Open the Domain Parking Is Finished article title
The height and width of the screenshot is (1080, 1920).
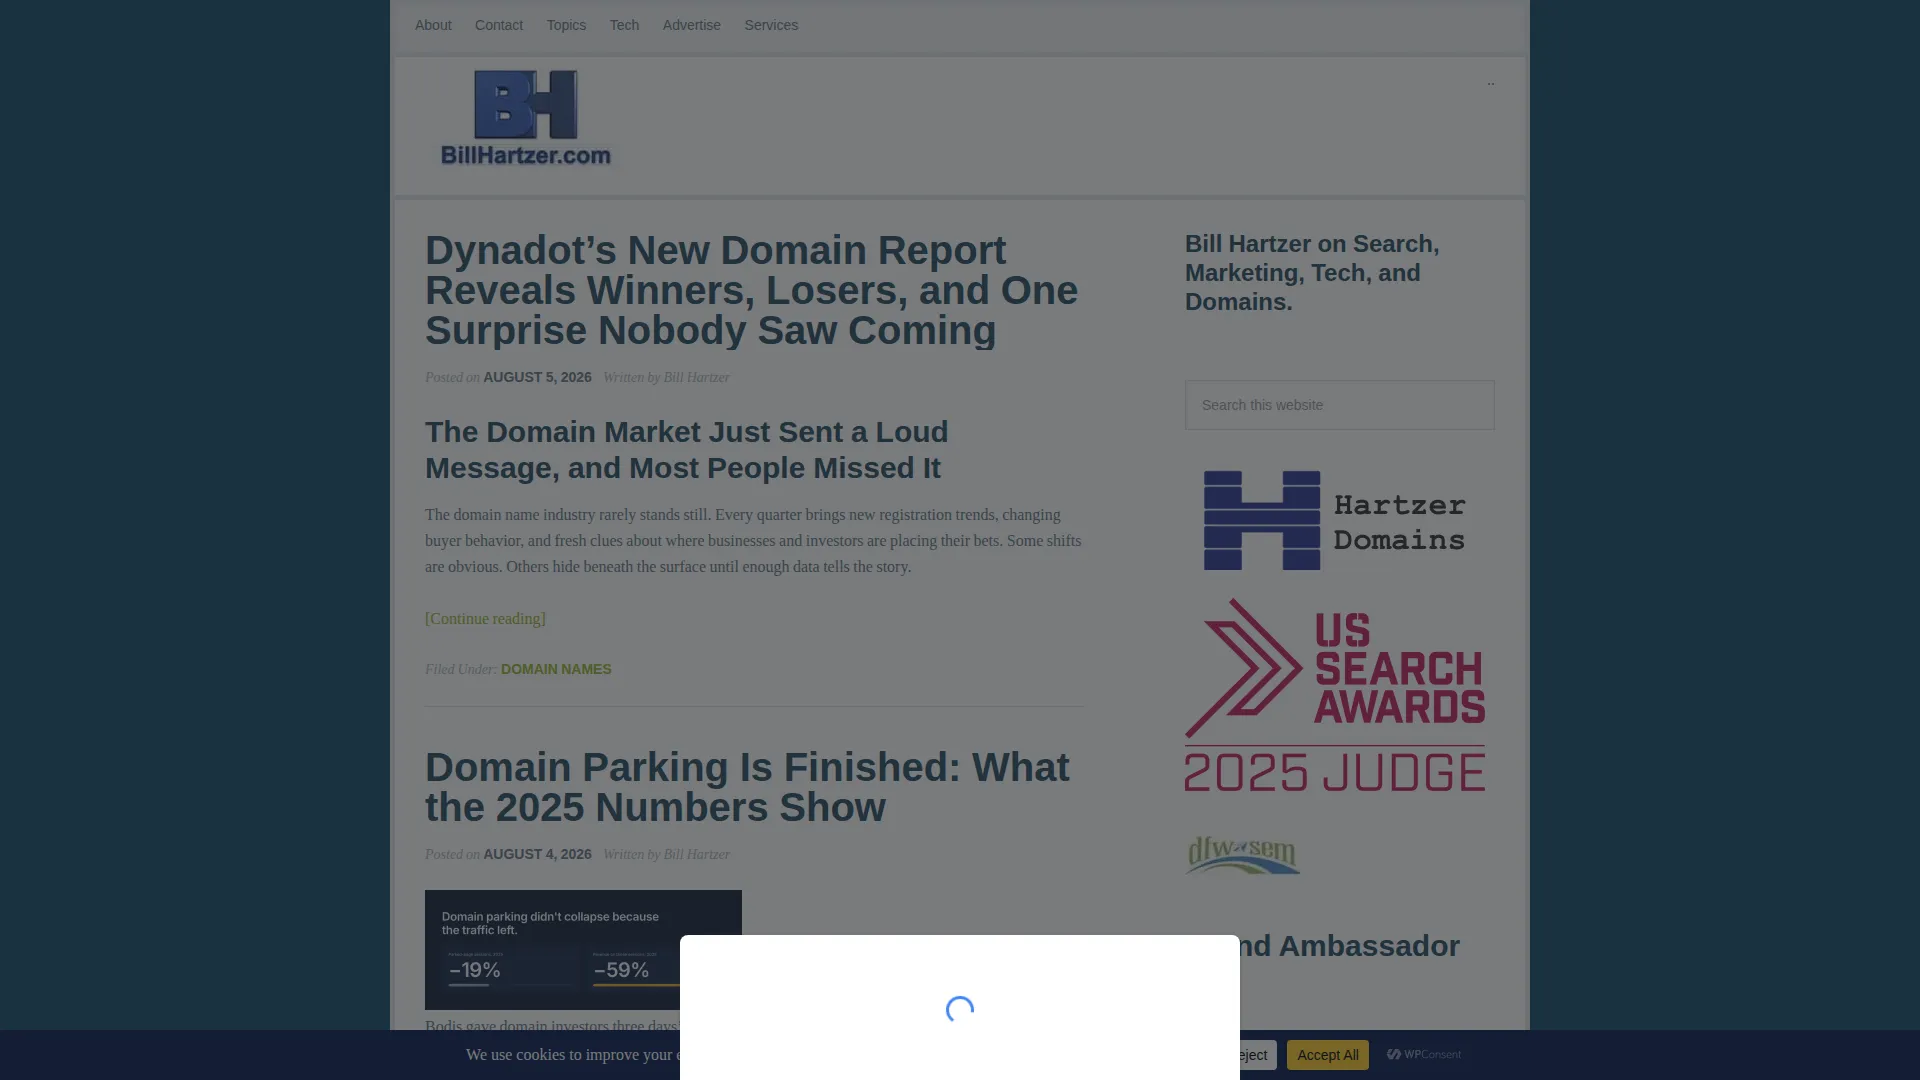[x=747, y=787]
